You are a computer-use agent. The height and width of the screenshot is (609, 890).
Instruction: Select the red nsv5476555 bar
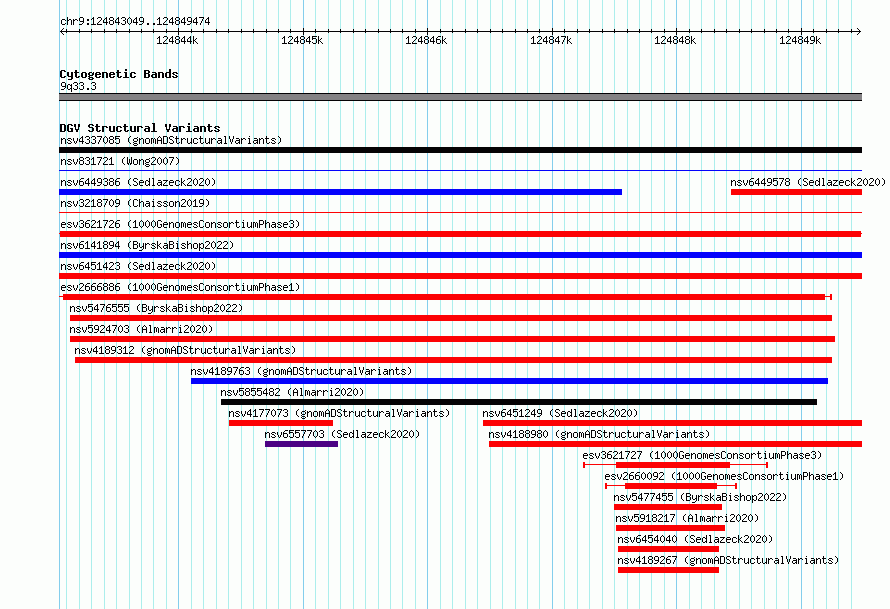[451, 318]
